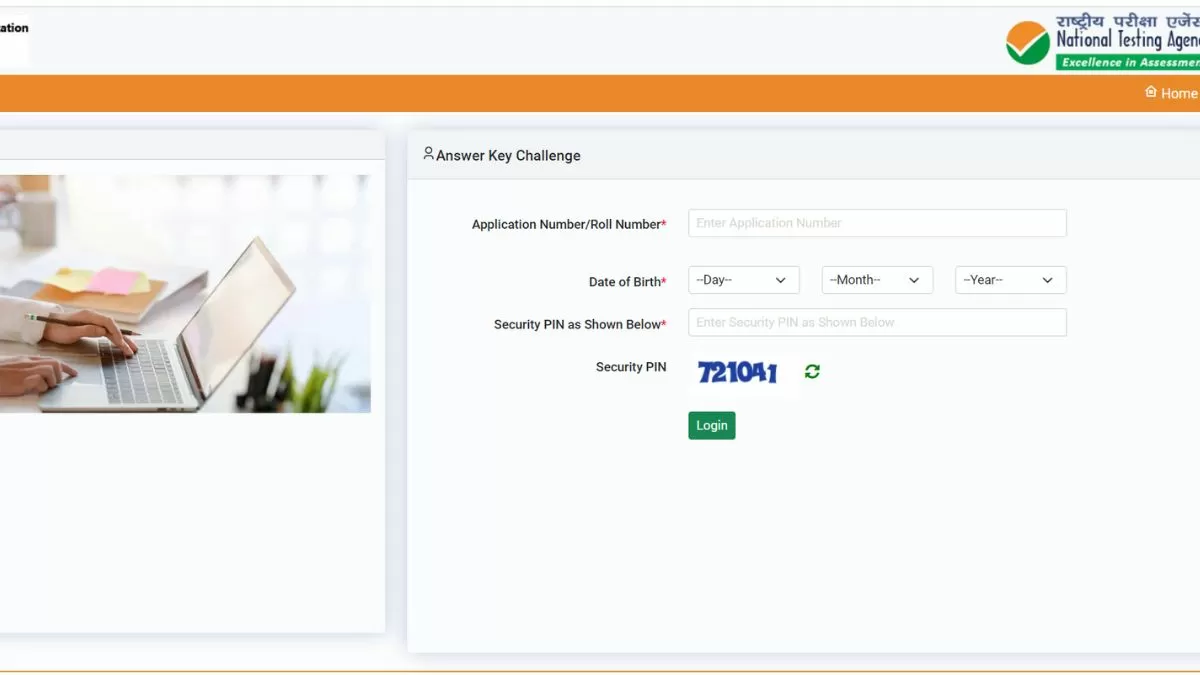Image resolution: width=1200 pixels, height=675 pixels.
Task: Click the Security PIN as Shown Below label
Action: pyautogui.click(x=578, y=325)
